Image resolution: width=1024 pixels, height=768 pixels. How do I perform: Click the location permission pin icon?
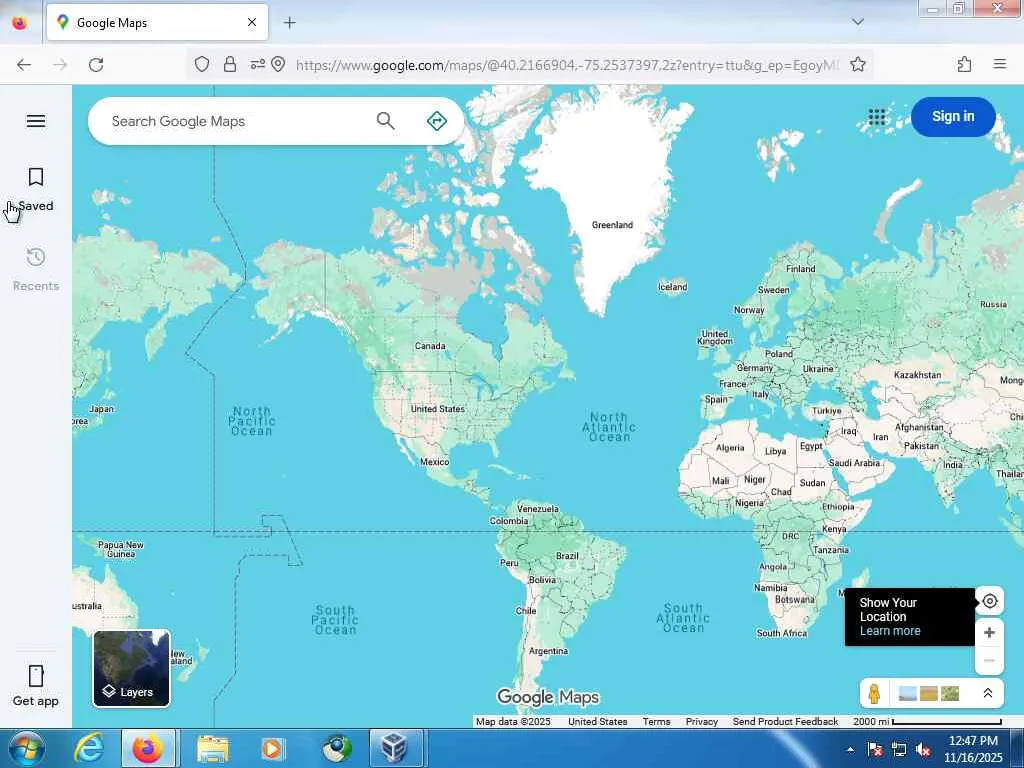[278, 64]
